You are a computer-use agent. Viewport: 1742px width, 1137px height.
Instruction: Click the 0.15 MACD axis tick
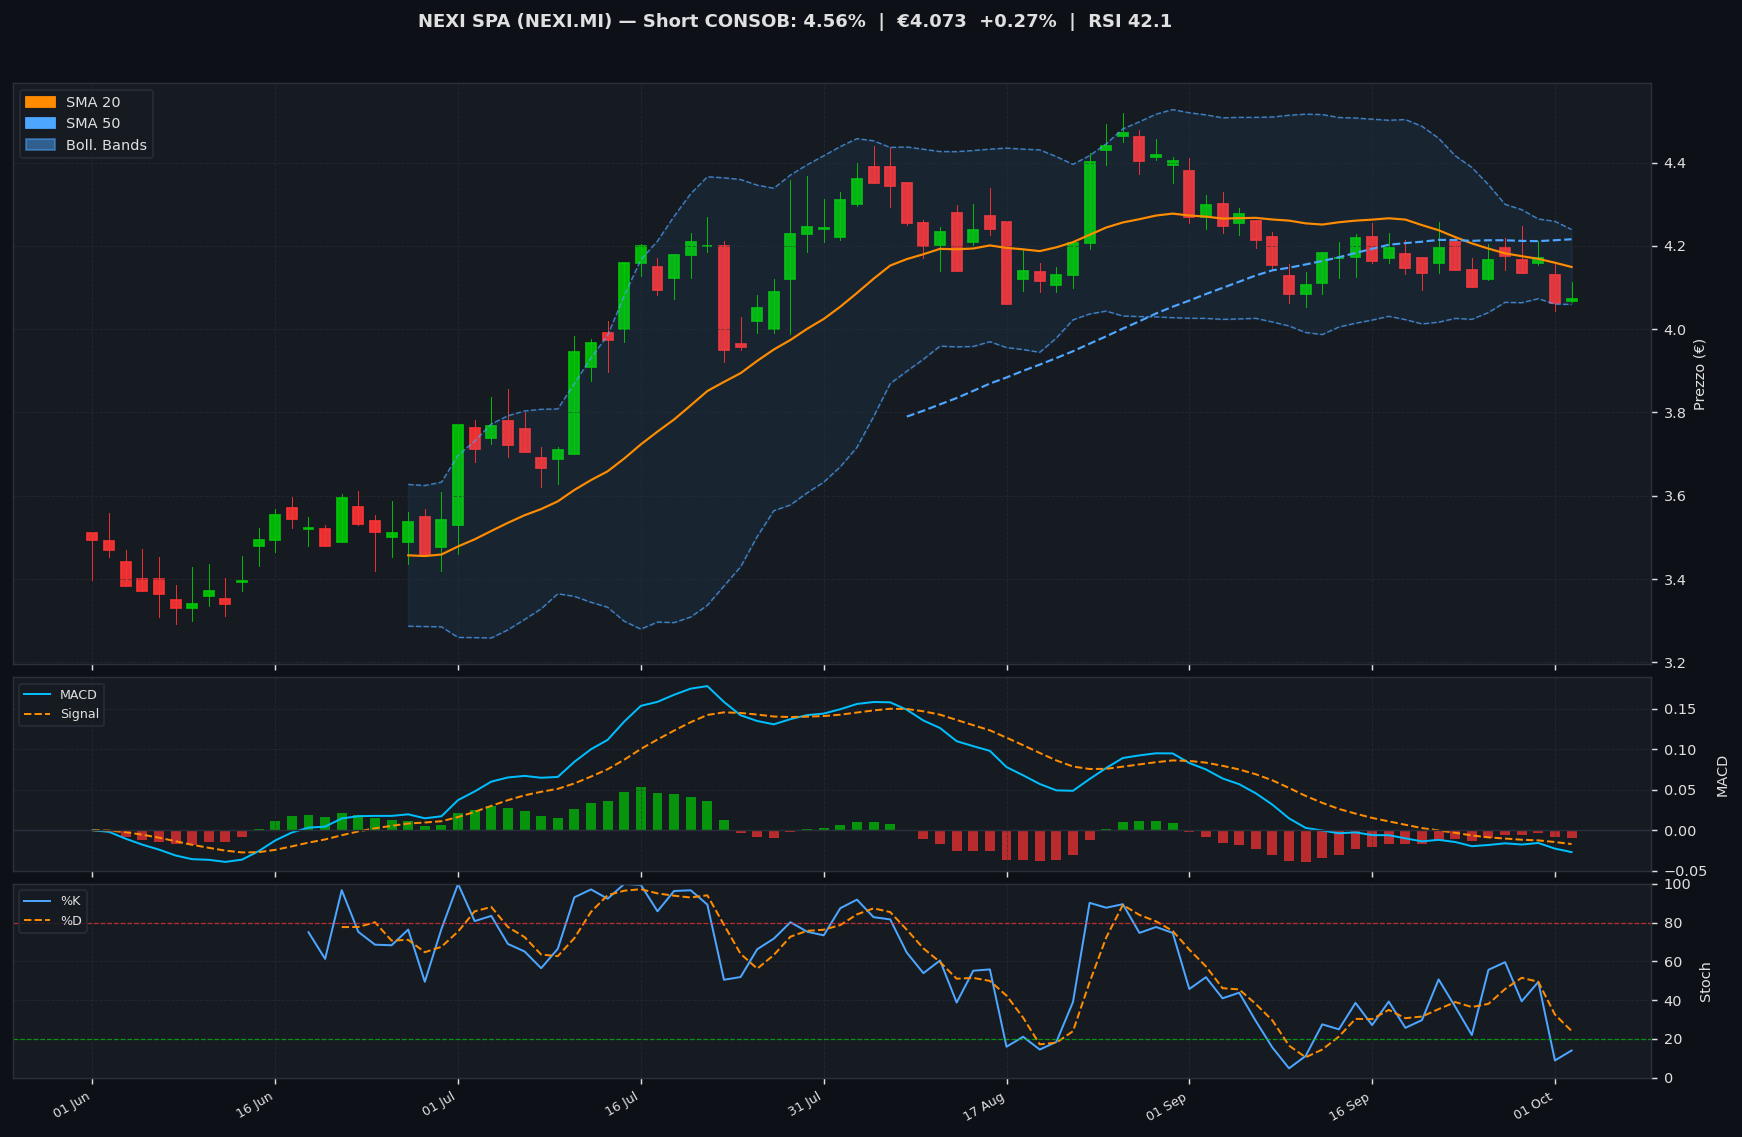pyautogui.click(x=1676, y=709)
